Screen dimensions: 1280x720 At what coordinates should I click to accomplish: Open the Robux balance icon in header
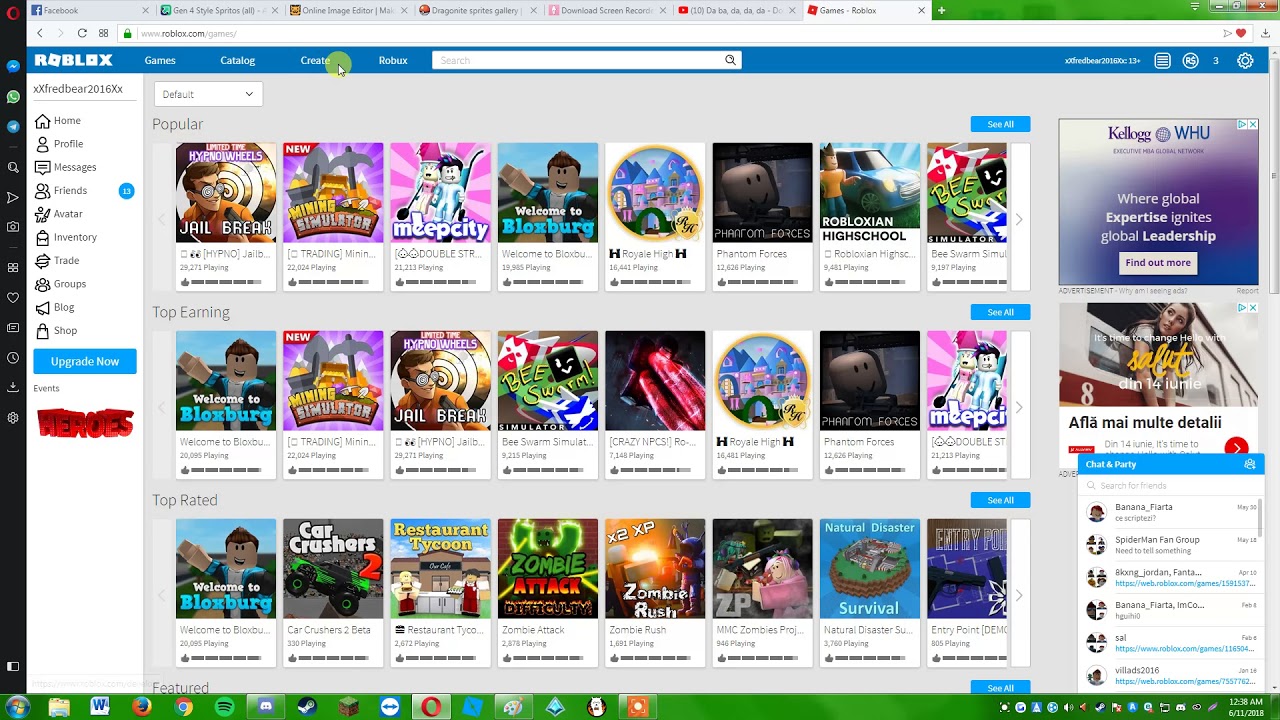tap(1190, 60)
